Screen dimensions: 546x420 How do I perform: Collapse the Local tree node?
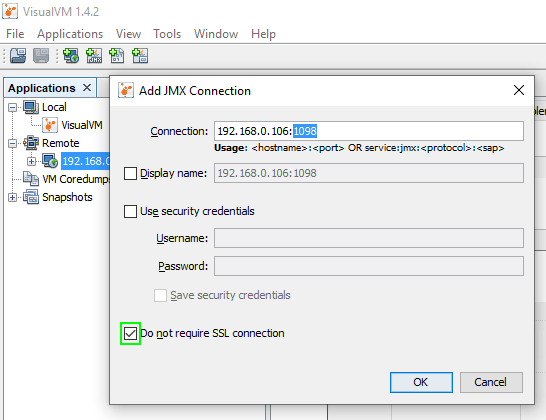(13, 107)
